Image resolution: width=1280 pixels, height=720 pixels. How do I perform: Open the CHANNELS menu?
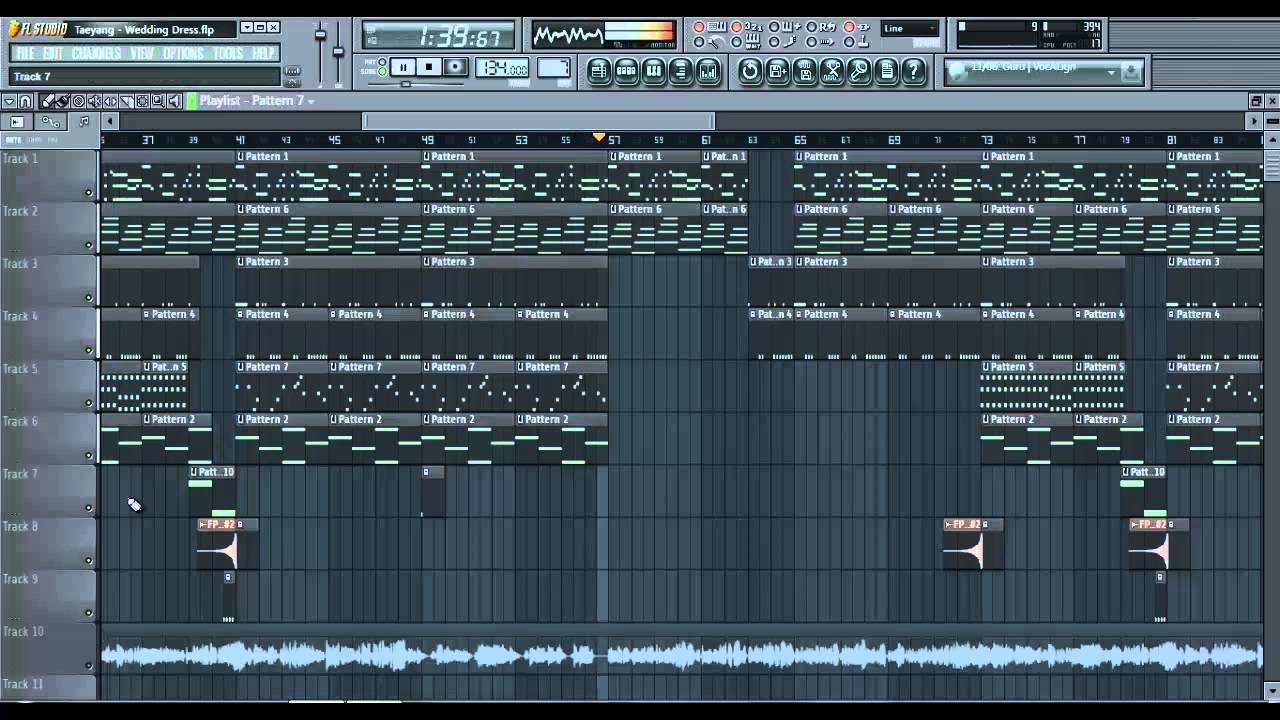(97, 53)
